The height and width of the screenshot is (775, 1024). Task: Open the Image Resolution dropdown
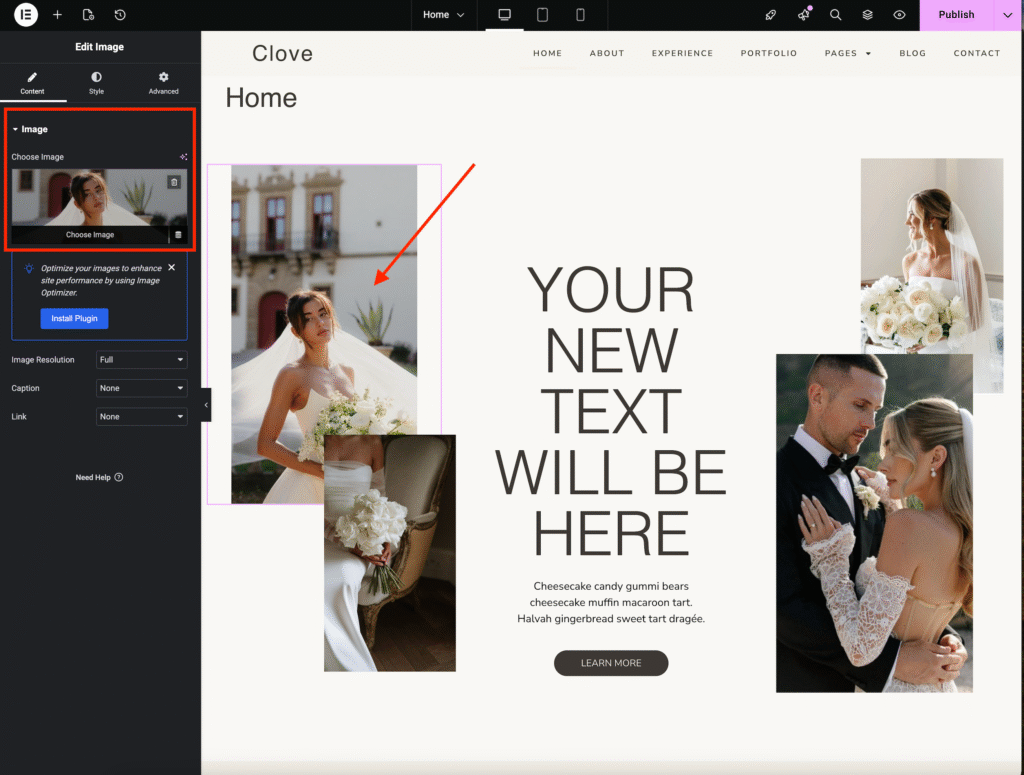point(141,359)
